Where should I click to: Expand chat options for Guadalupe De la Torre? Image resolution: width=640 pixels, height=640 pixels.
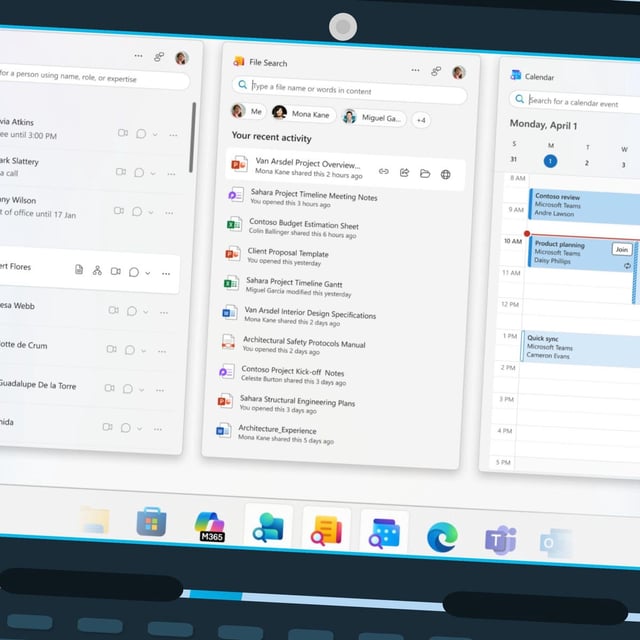pos(142,390)
